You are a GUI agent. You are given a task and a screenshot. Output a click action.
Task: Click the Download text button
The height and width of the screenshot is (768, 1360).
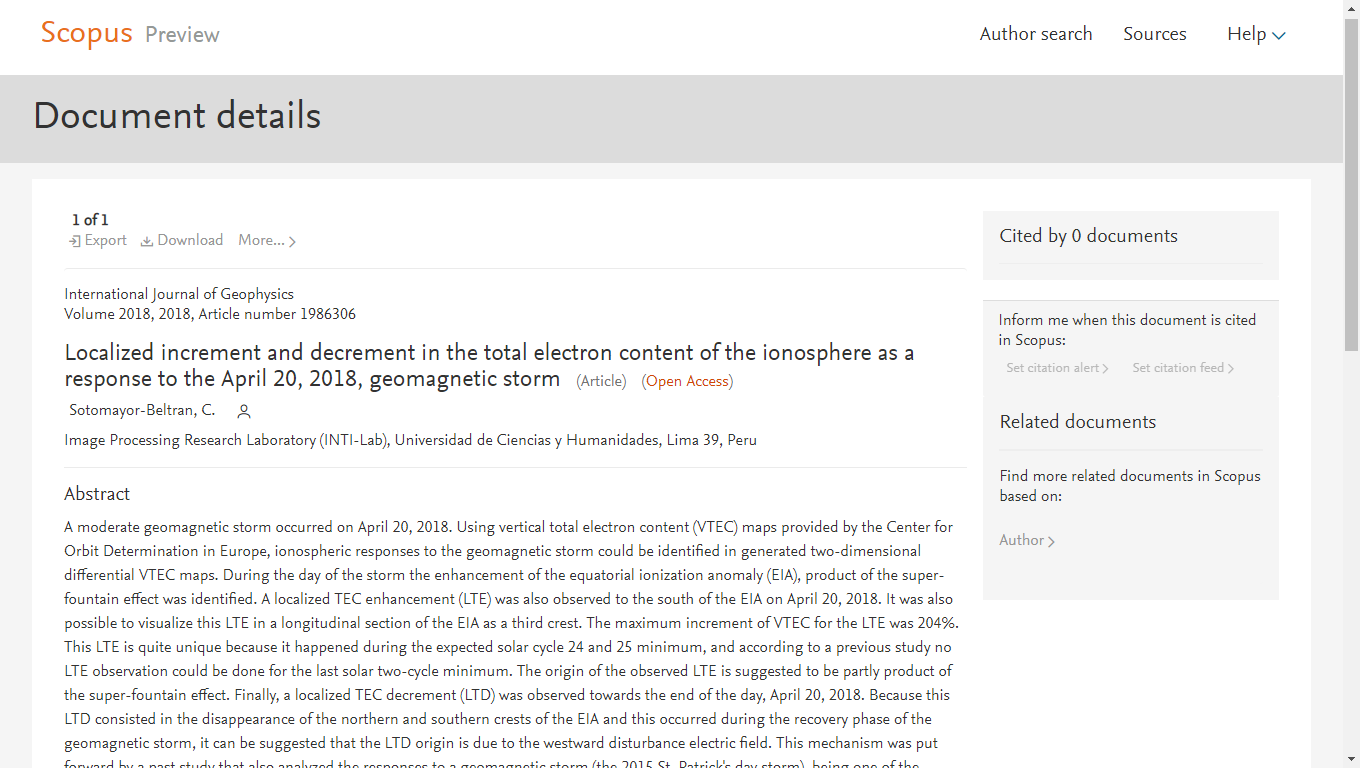pos(190,240)
